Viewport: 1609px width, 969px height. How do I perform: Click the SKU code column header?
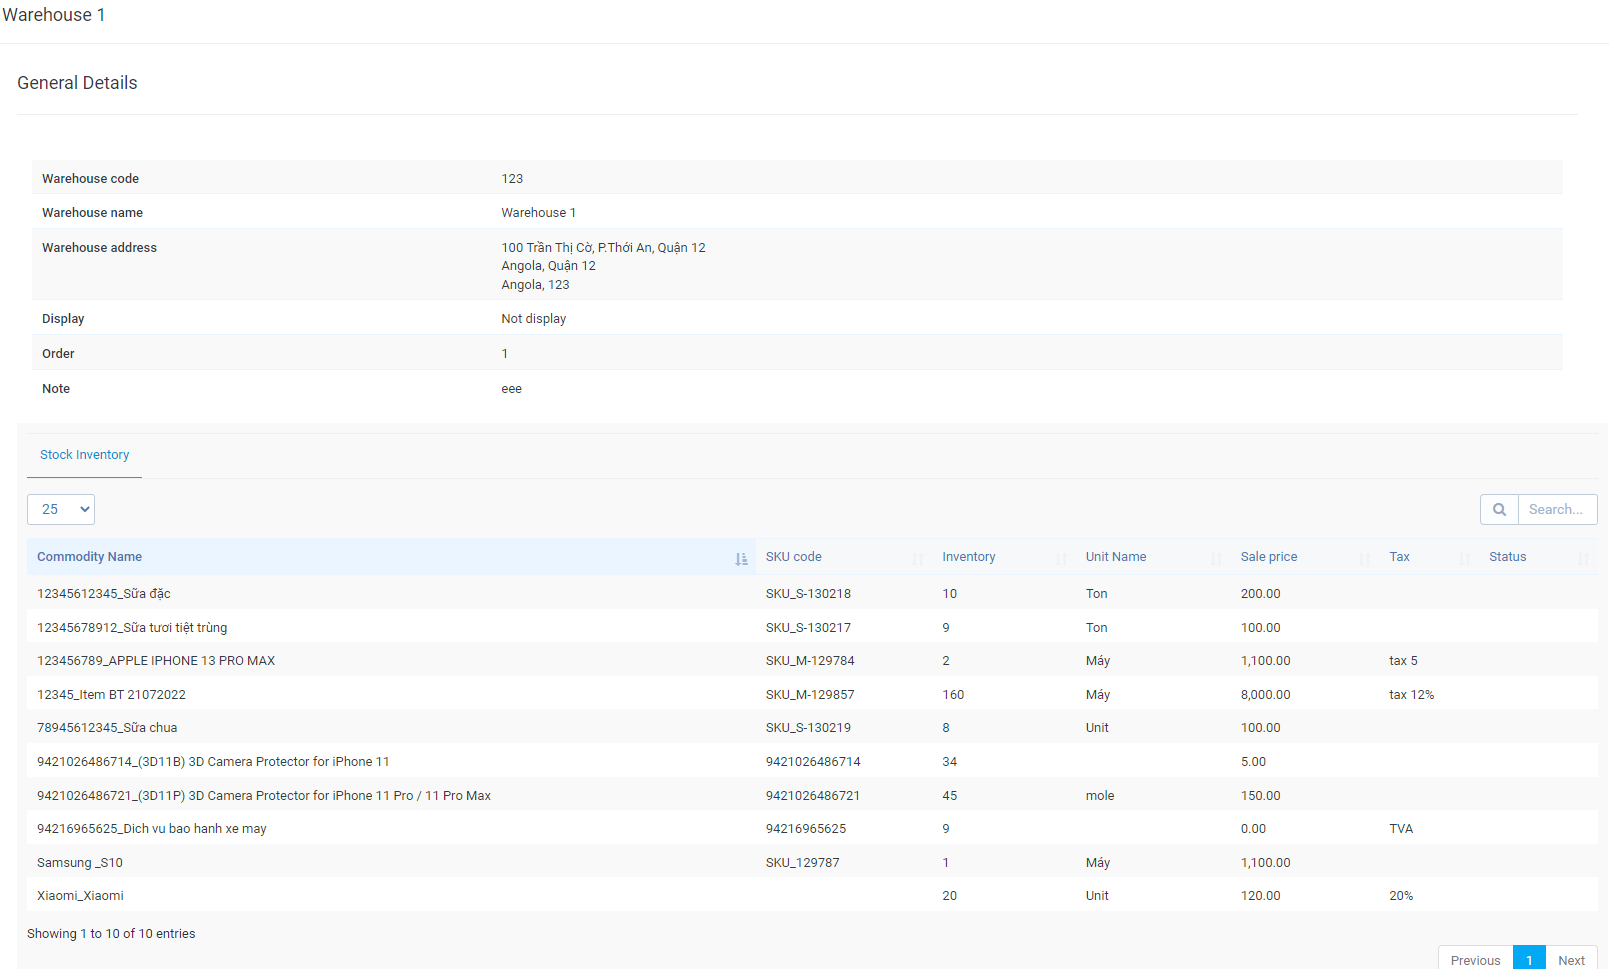793,557
